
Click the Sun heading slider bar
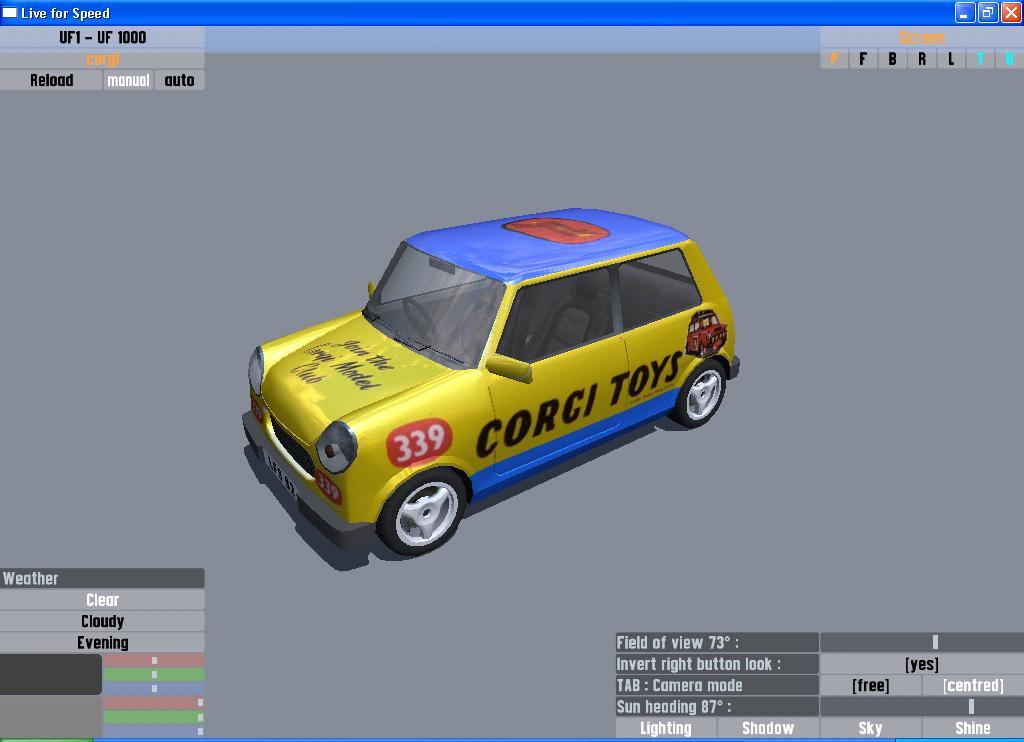pyautogui.click(x=922, y=707)
